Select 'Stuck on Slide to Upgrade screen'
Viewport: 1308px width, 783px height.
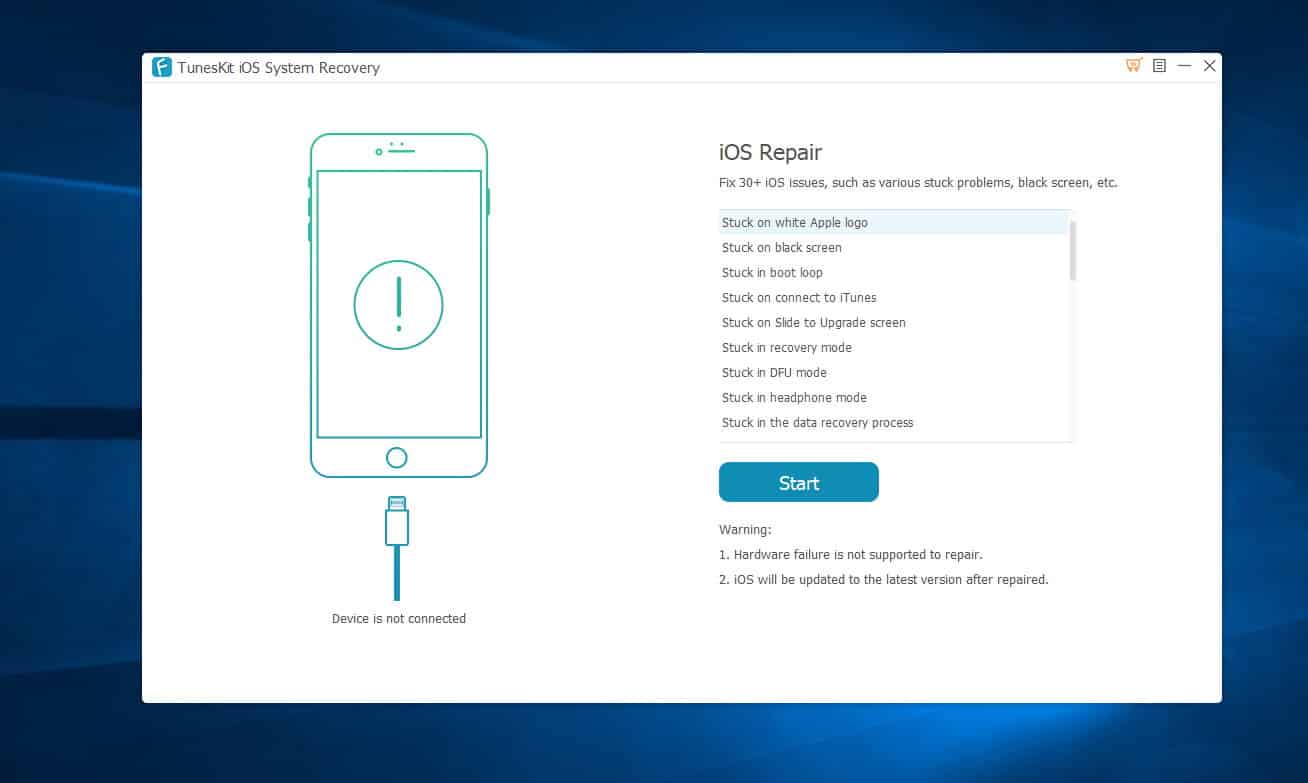813,322
